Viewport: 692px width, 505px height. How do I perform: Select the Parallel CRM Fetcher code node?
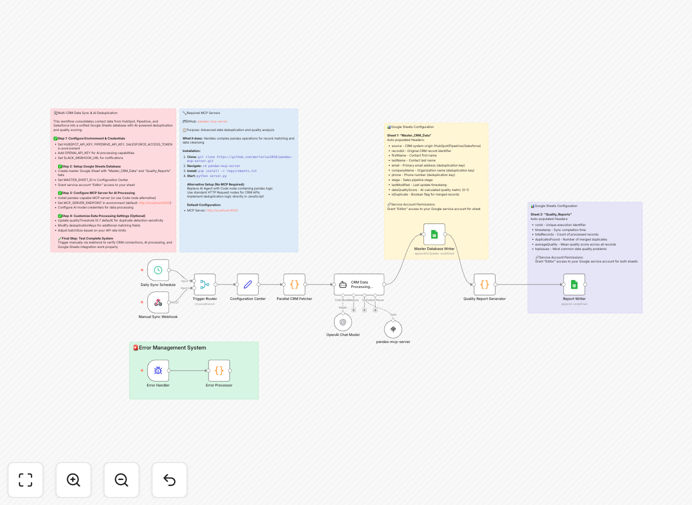[294, 284]
